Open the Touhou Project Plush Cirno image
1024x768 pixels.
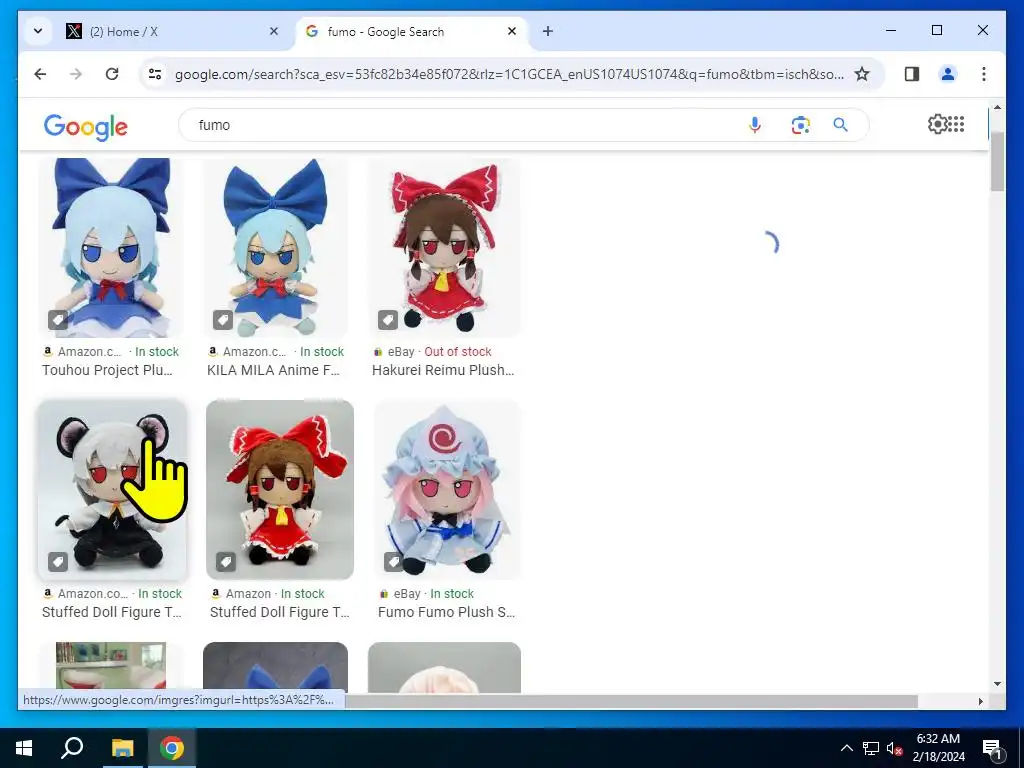tap(111, 248)
